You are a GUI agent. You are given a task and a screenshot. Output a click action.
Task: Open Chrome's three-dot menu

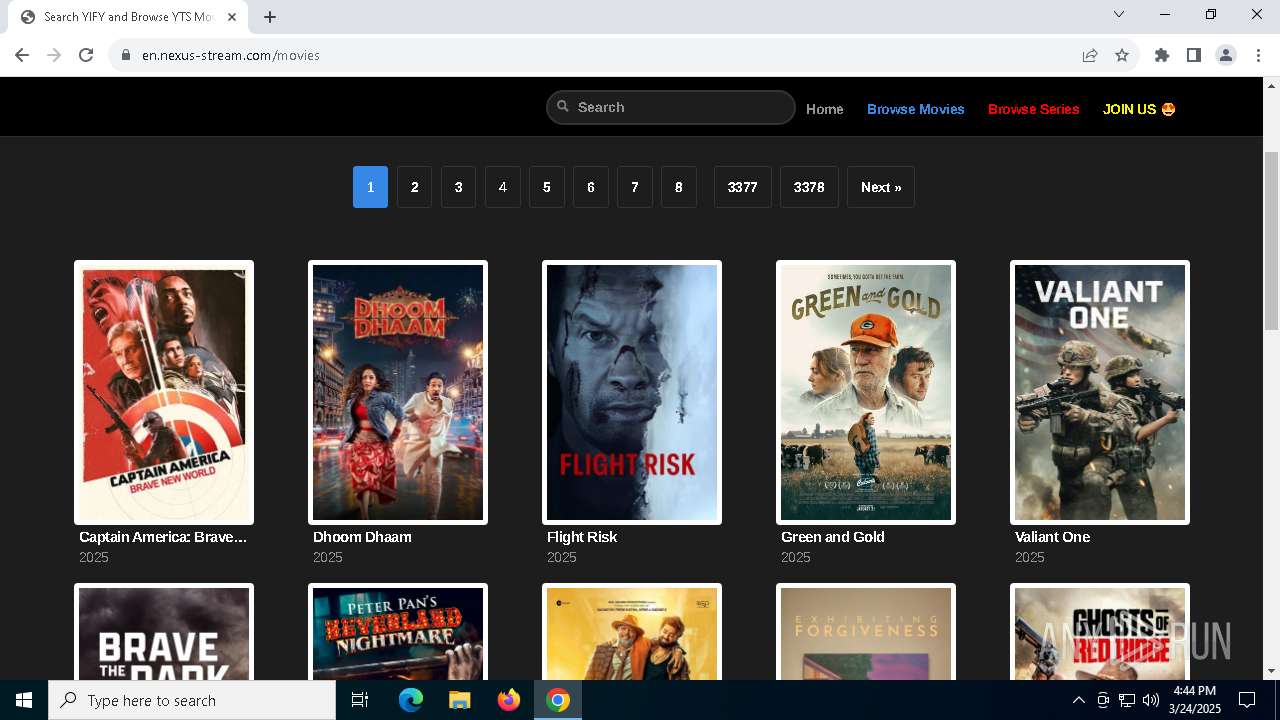(x=1258, y=55)
